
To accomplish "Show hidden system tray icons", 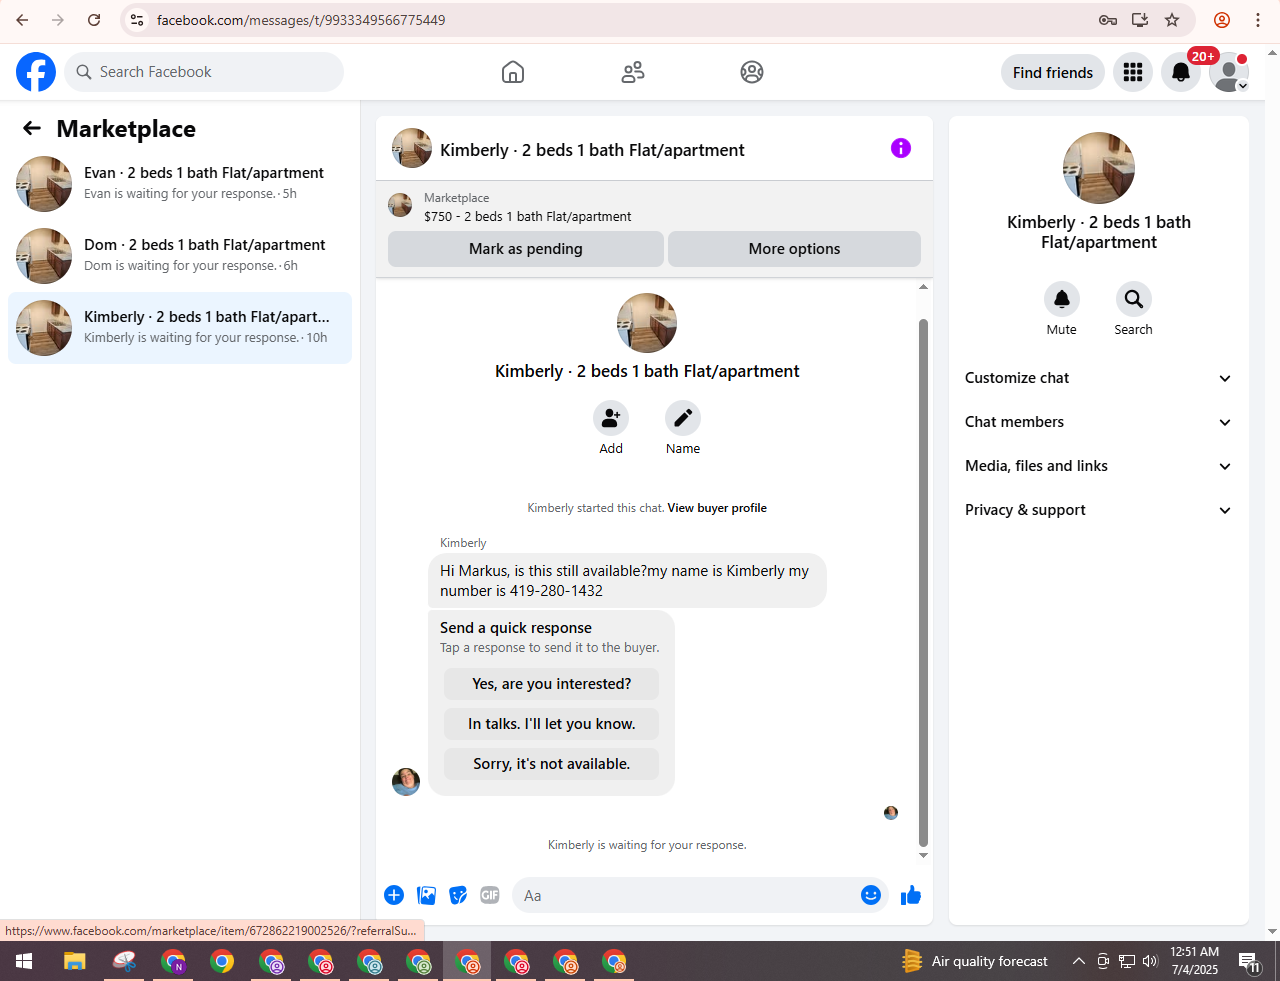I will pyautogui.click(x=1079, y=961).
